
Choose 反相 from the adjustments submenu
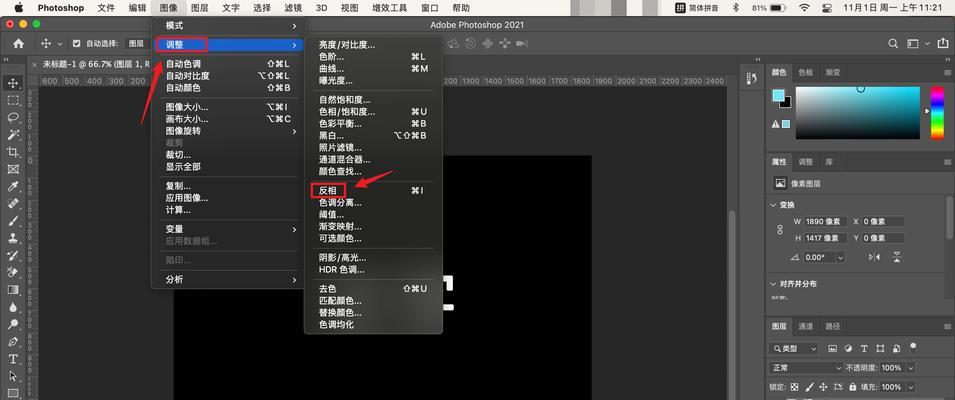373,191
